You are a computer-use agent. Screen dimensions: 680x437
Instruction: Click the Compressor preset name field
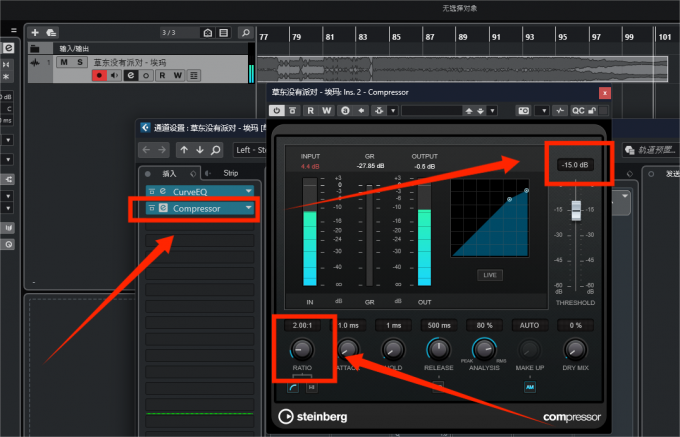pos(431,111)
